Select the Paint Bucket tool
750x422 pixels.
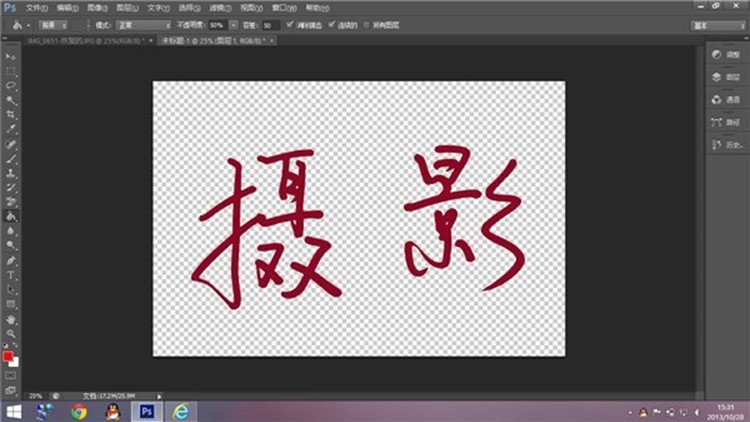(x=11, y=215)
